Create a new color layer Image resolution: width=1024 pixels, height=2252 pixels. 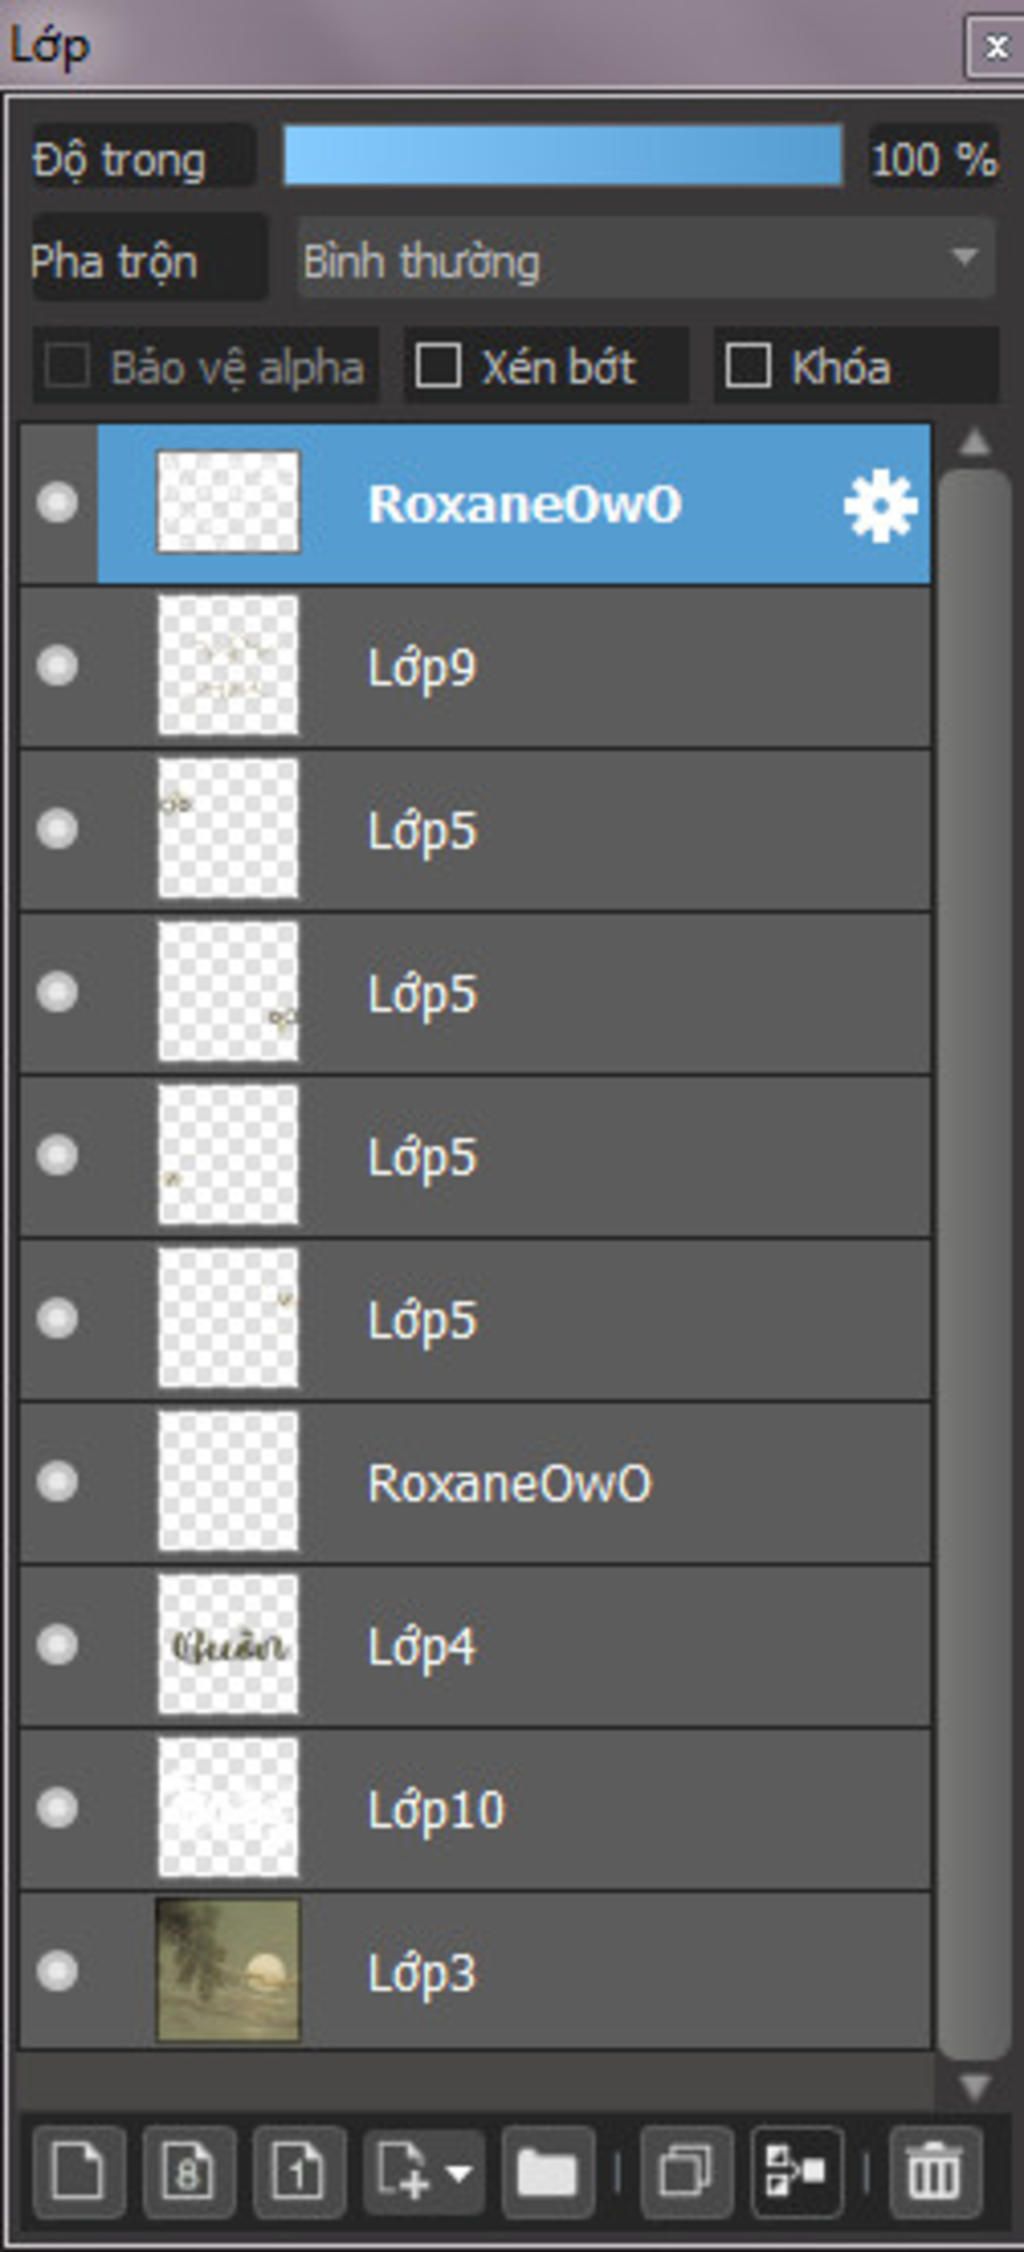click(78, 2172)
